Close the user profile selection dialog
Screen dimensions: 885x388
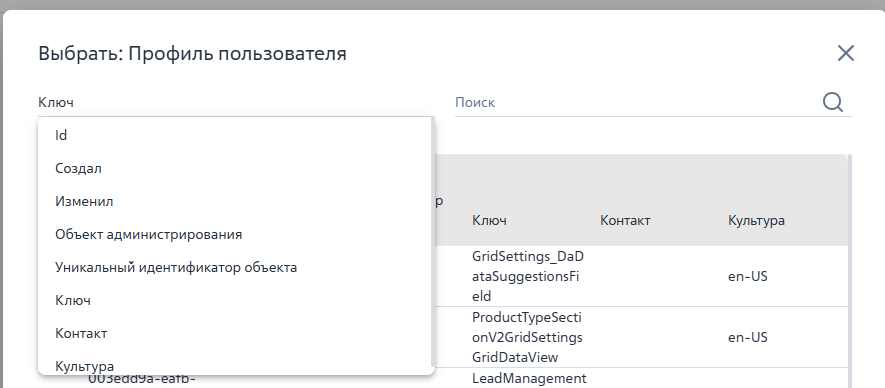(845, 53)
